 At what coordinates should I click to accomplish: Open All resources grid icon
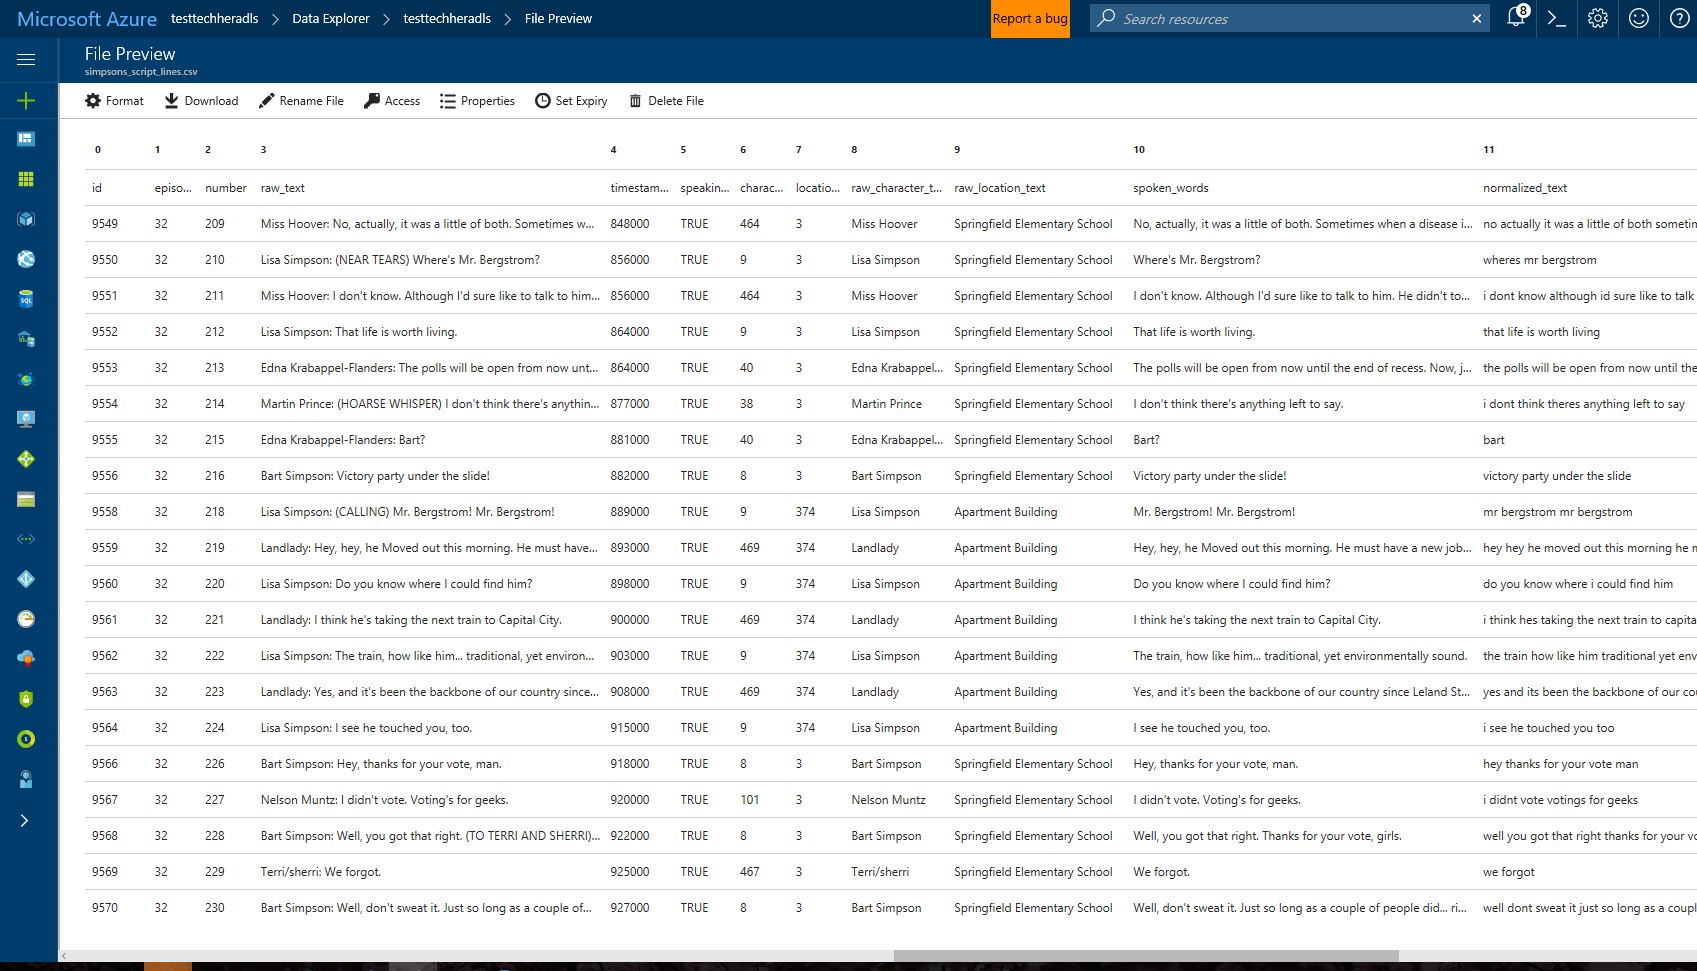pos(26,179)
